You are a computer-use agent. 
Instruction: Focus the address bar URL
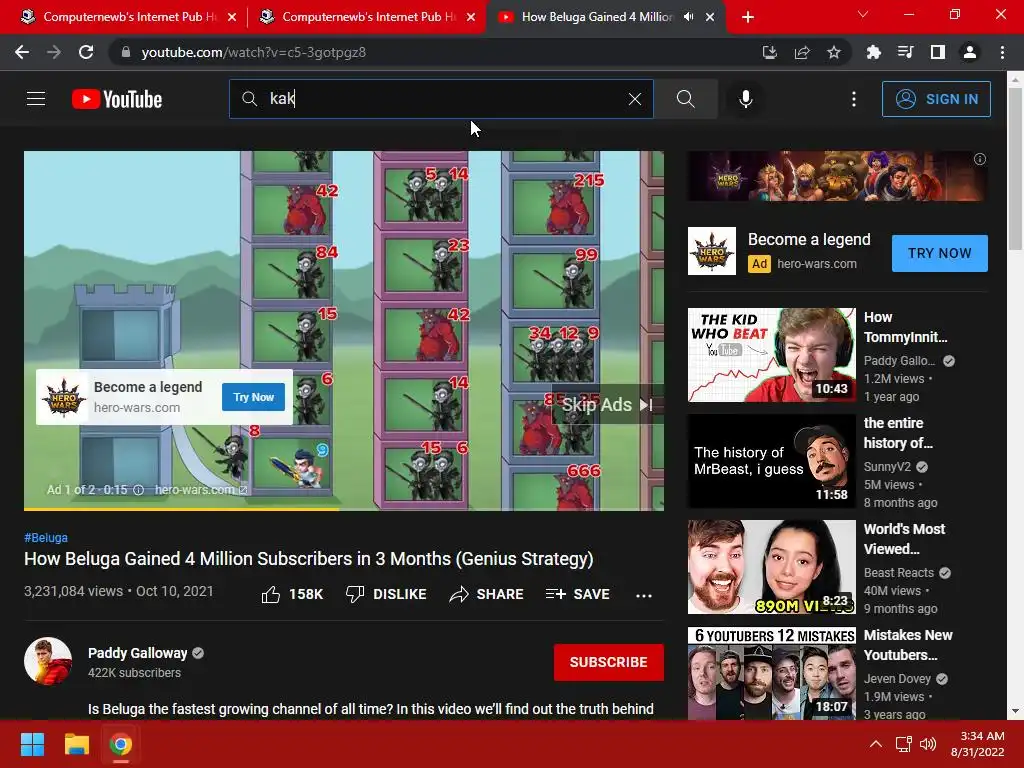[253, 52]
